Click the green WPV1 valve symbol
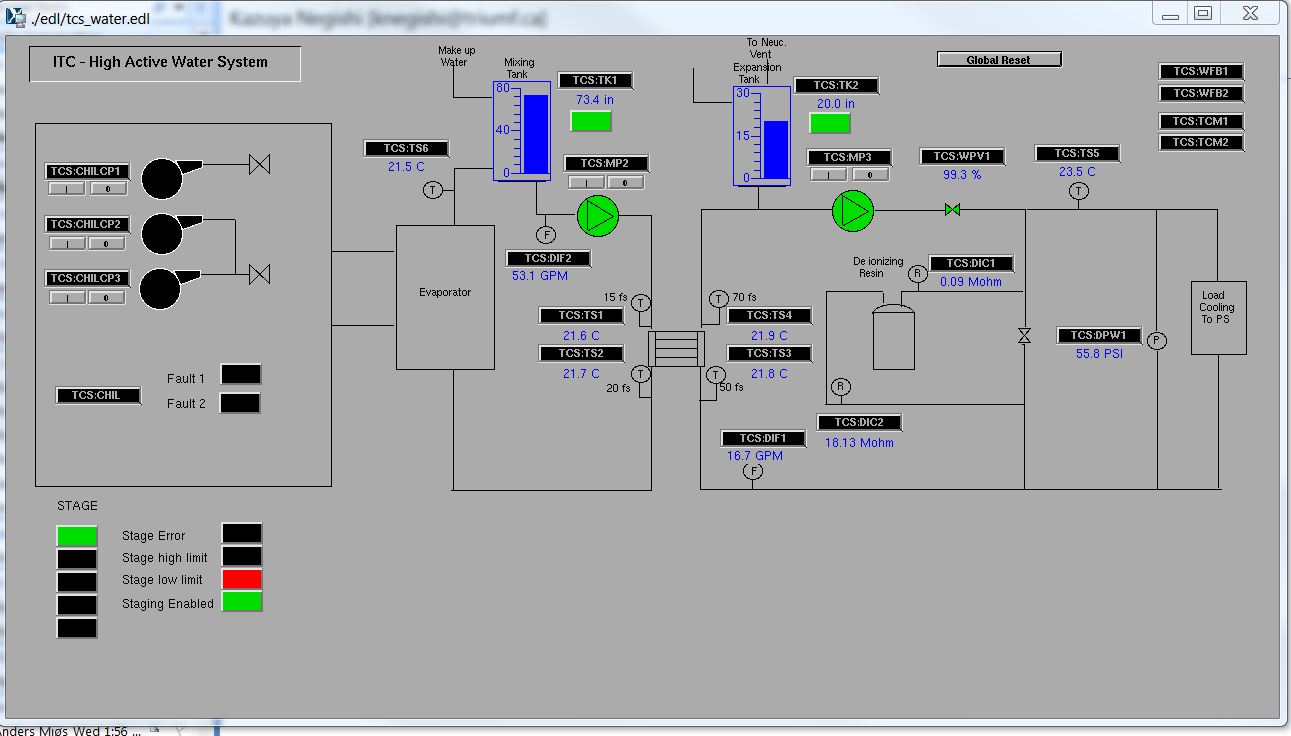This screenshot has width=1291, height=736. [x=953, y=210]
